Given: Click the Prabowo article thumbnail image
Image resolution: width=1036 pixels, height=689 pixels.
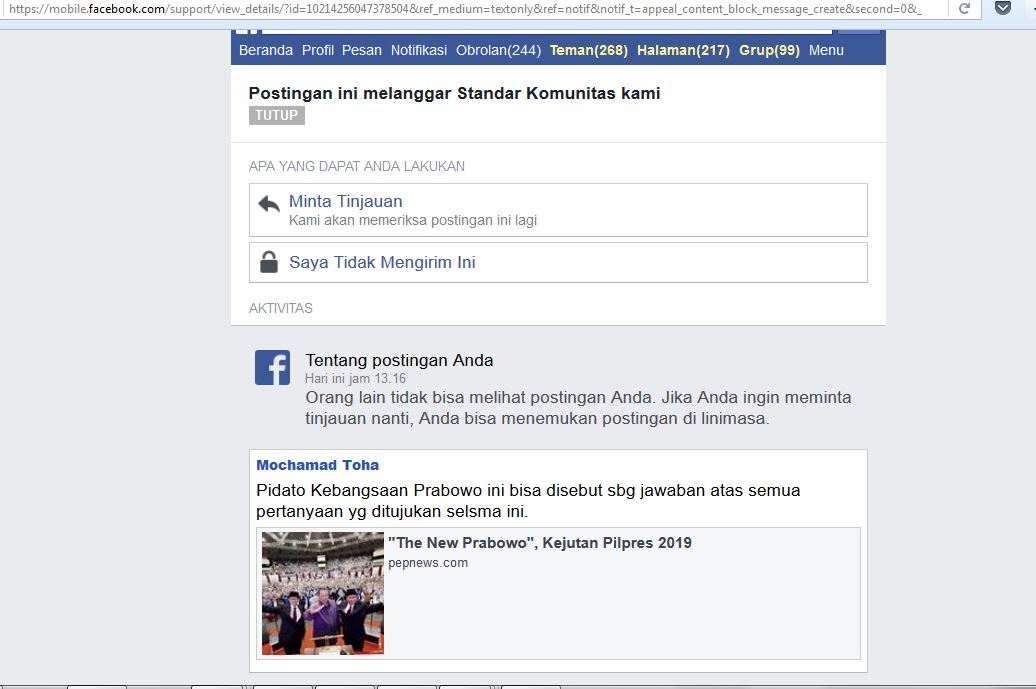Looking at the screenshot, I should [322, 592].
